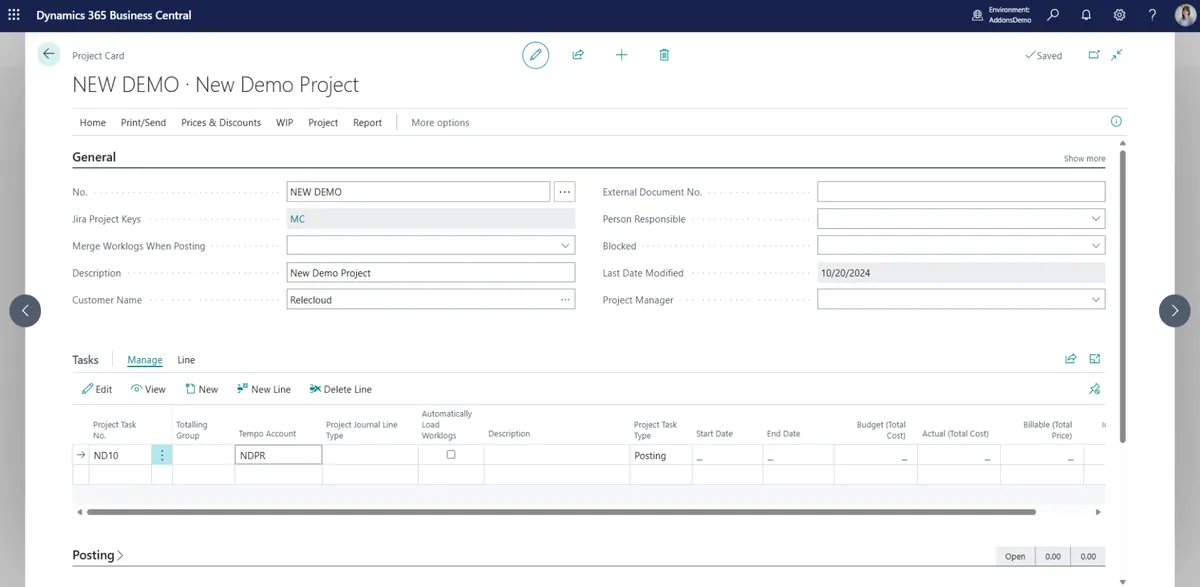The width and height of the screenshot is (1200, 587).
Task: Open ND10 row options menu
Action: click(x=162, y=455)
